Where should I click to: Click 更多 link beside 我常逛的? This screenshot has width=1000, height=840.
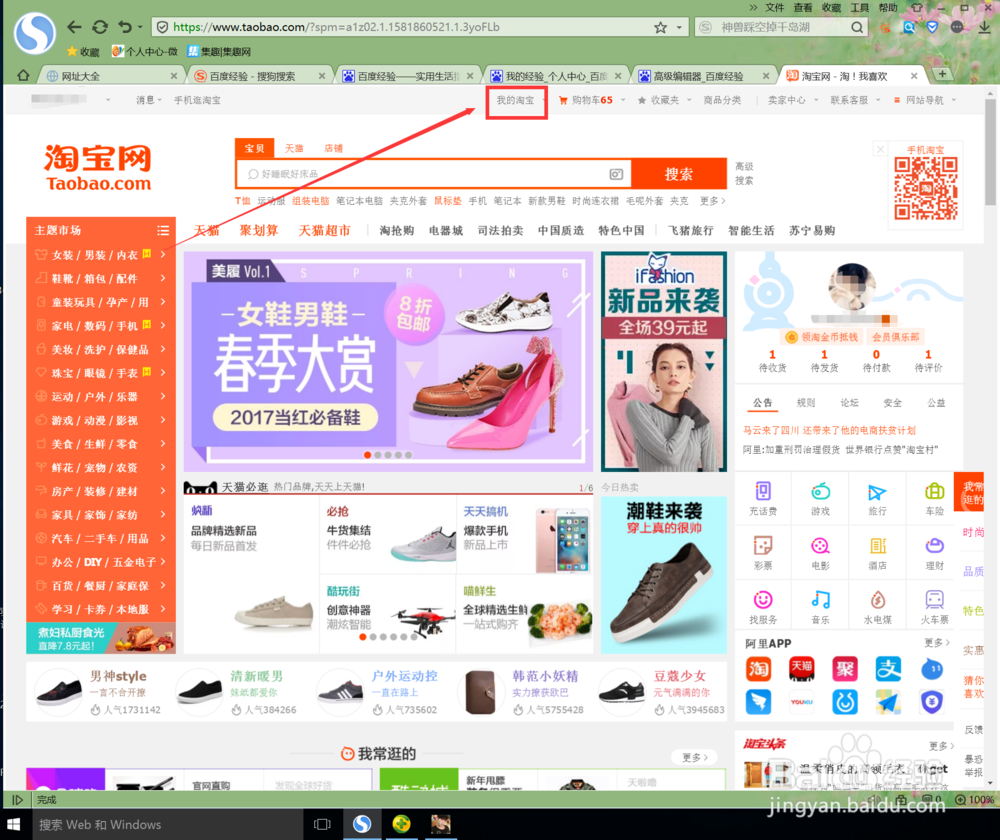695,757
